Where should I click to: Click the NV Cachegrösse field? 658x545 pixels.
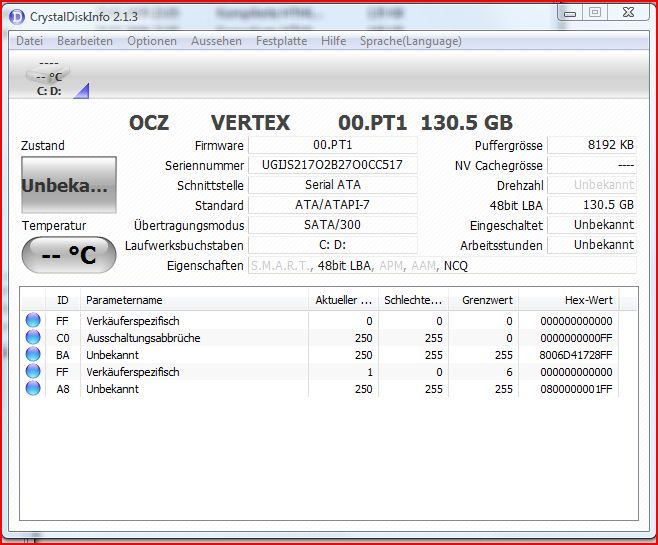pyautogui.click(x=592, y=165)
